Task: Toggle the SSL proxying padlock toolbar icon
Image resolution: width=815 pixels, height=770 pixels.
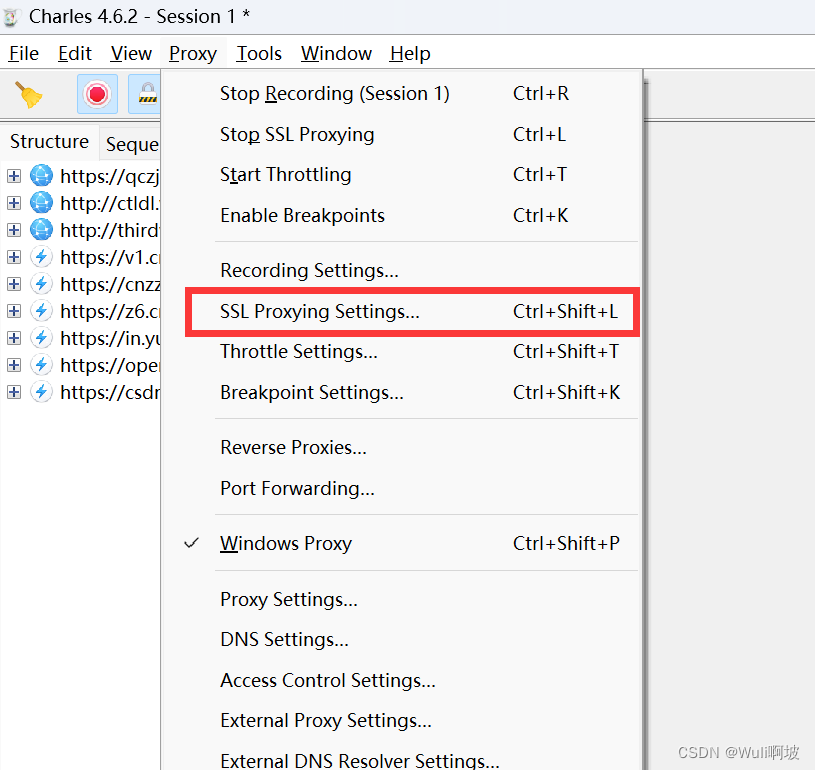Action: pyautogui.click(x=145, y=94)
